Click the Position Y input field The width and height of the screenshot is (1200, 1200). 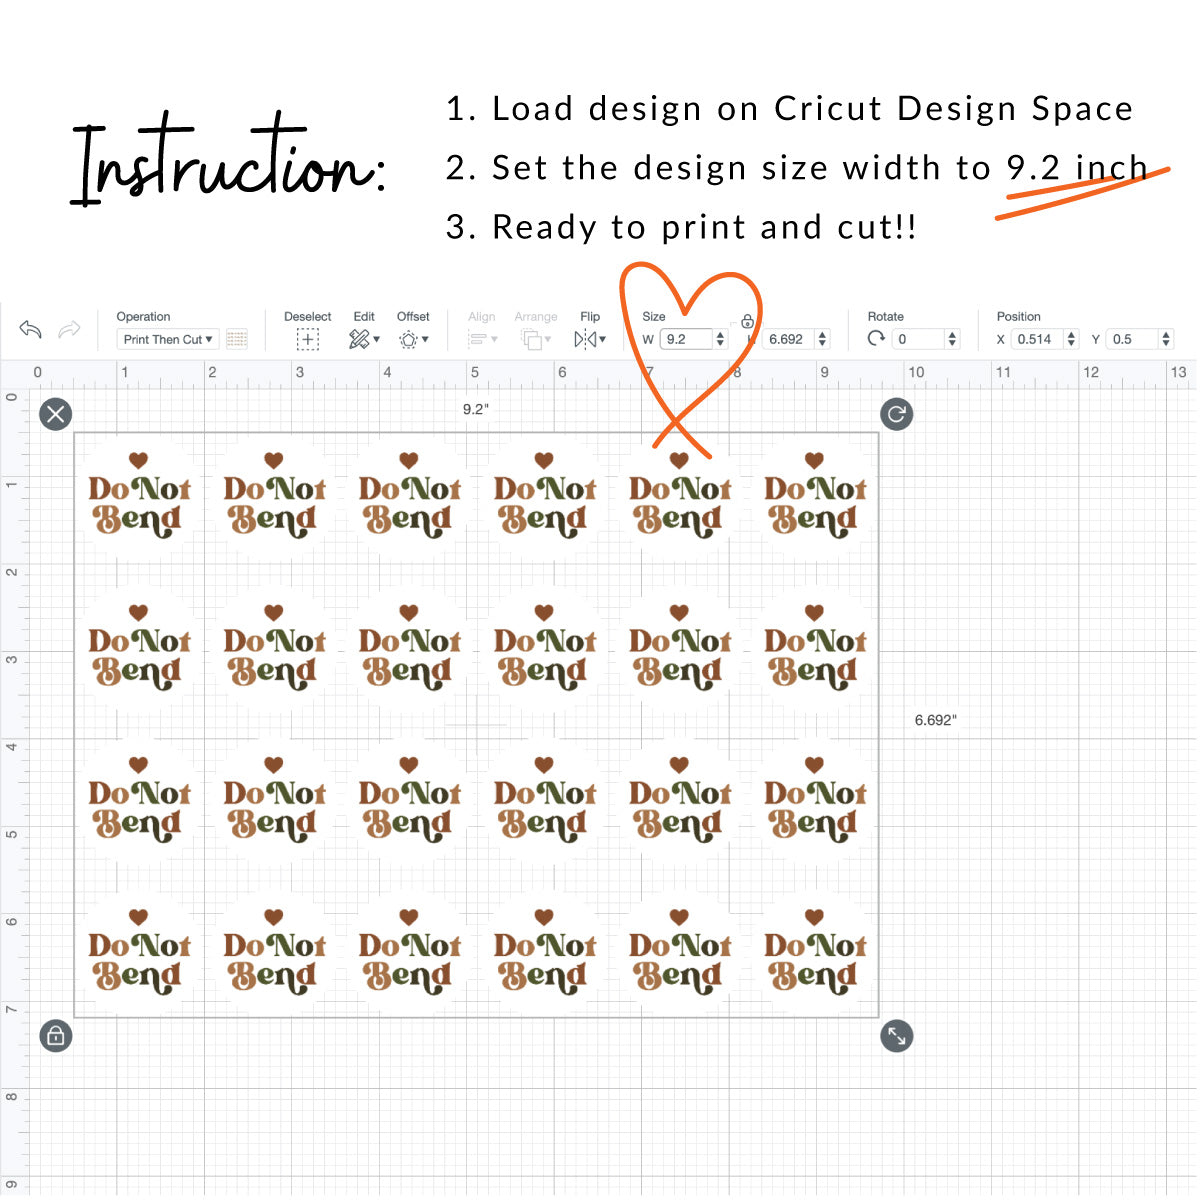pos(1131,340)
